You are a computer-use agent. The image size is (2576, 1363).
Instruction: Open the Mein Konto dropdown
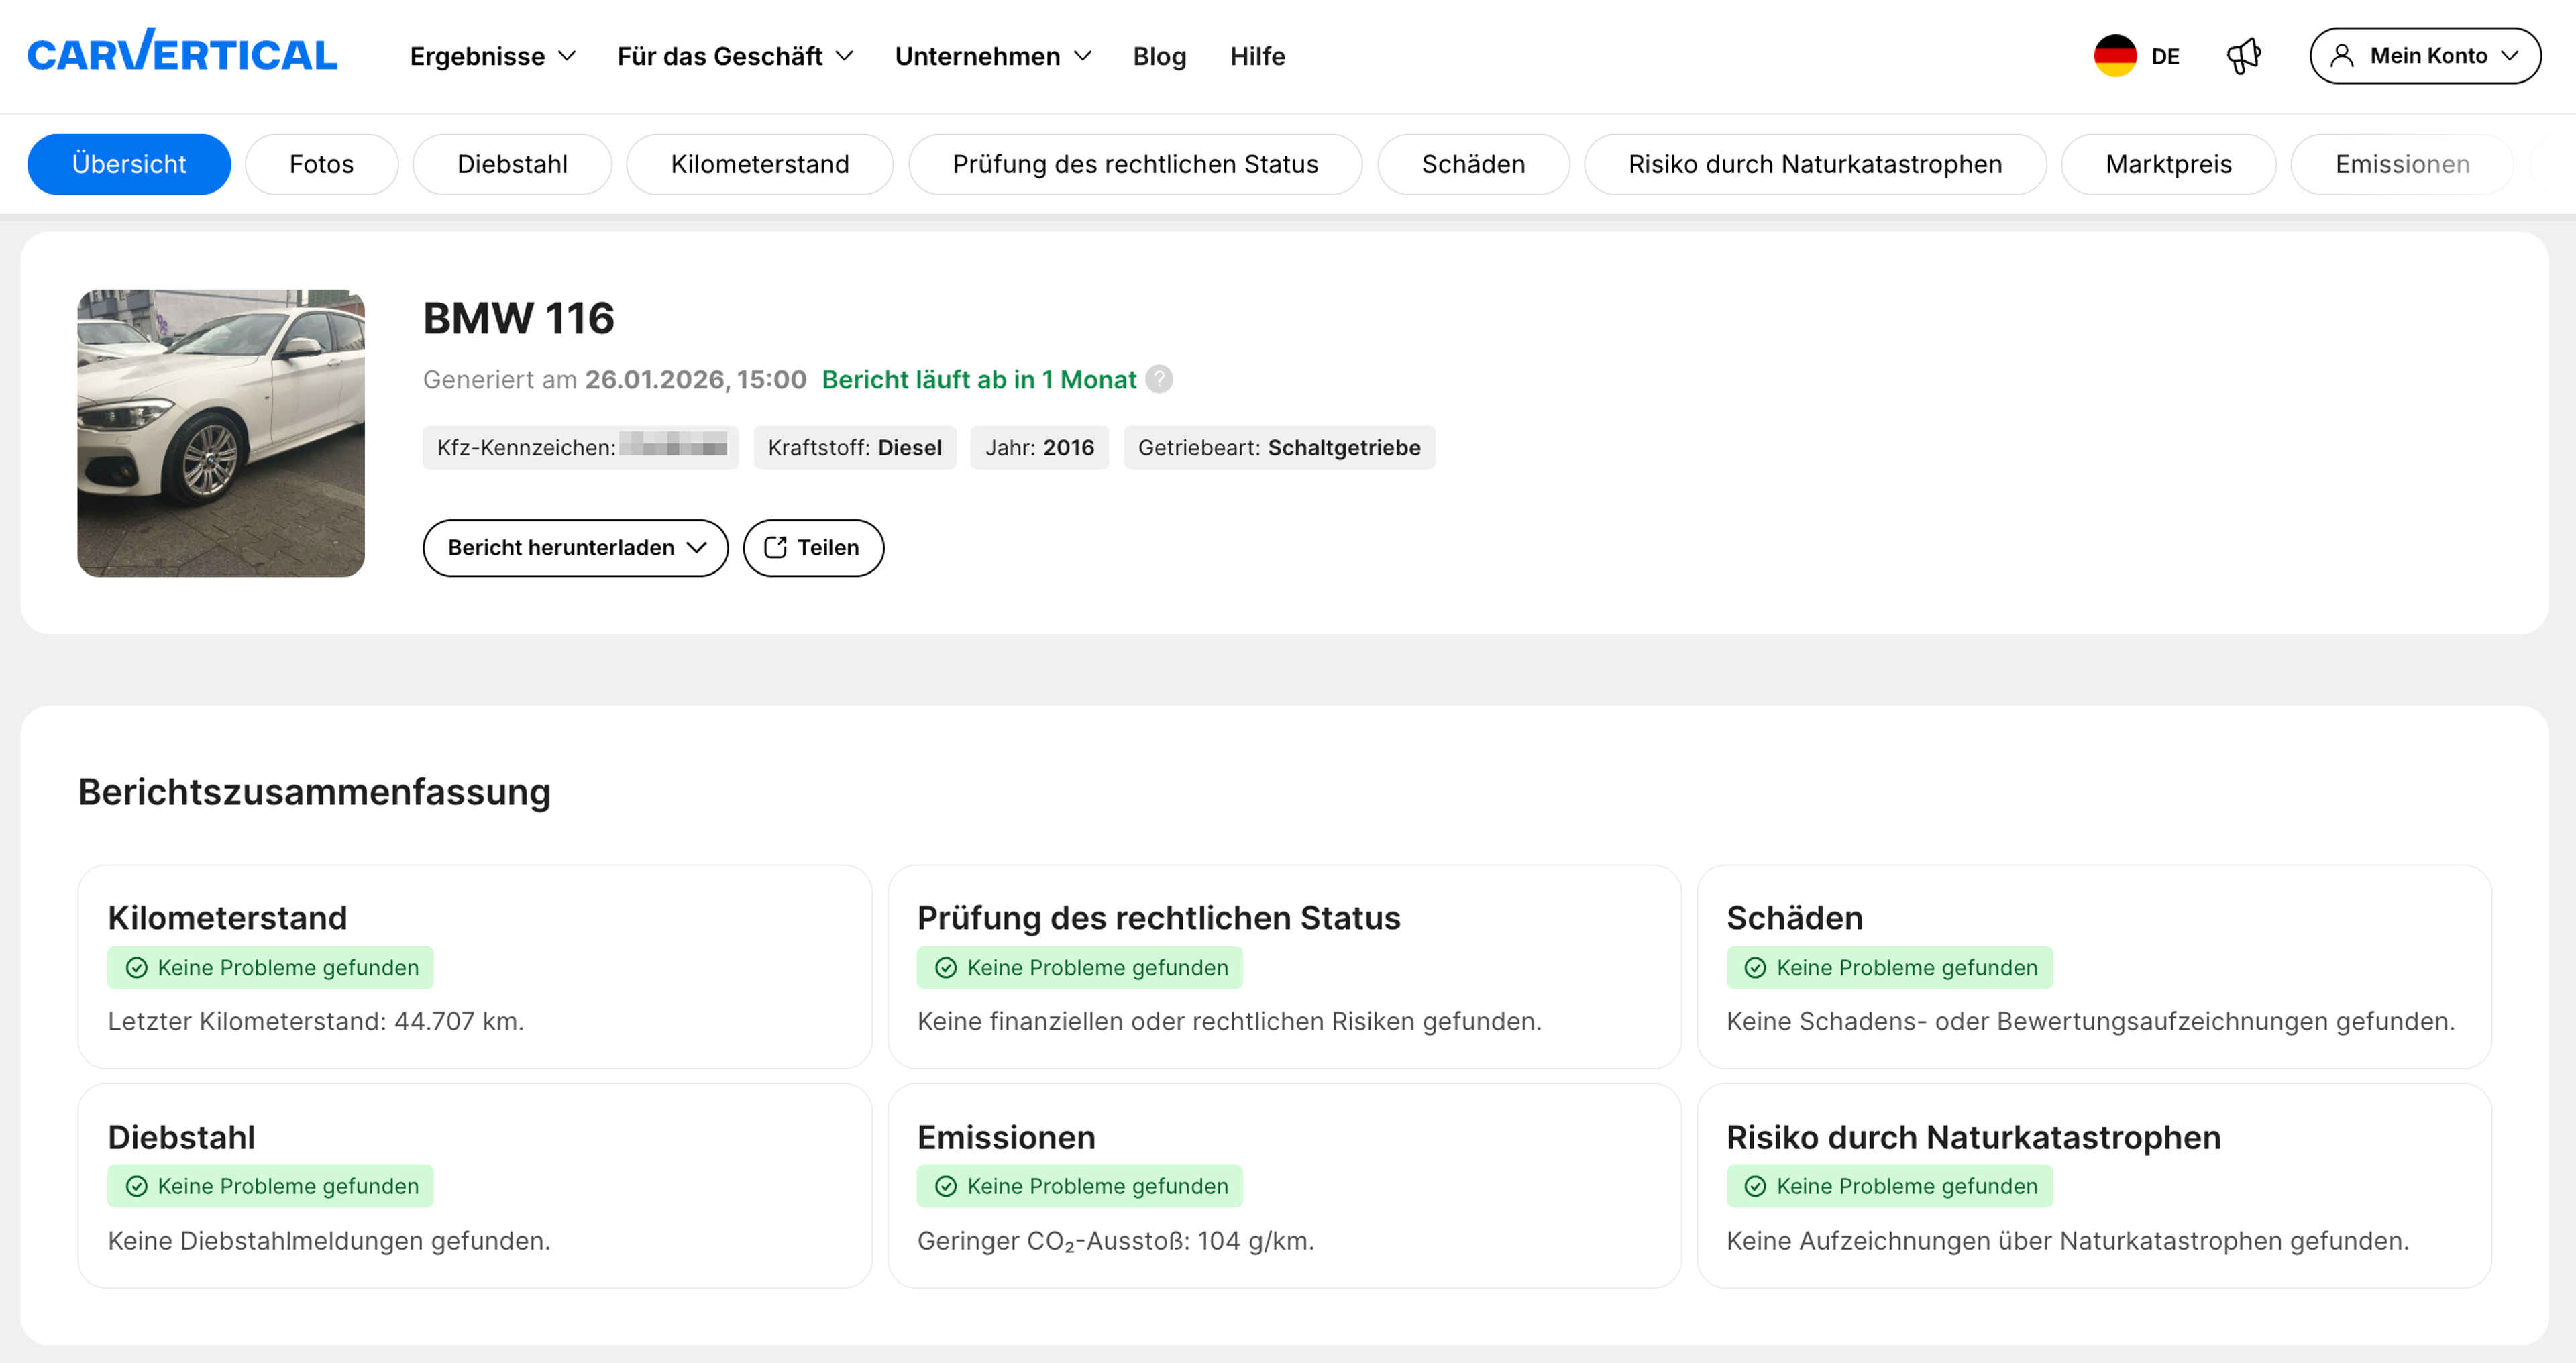point(2425,56)
